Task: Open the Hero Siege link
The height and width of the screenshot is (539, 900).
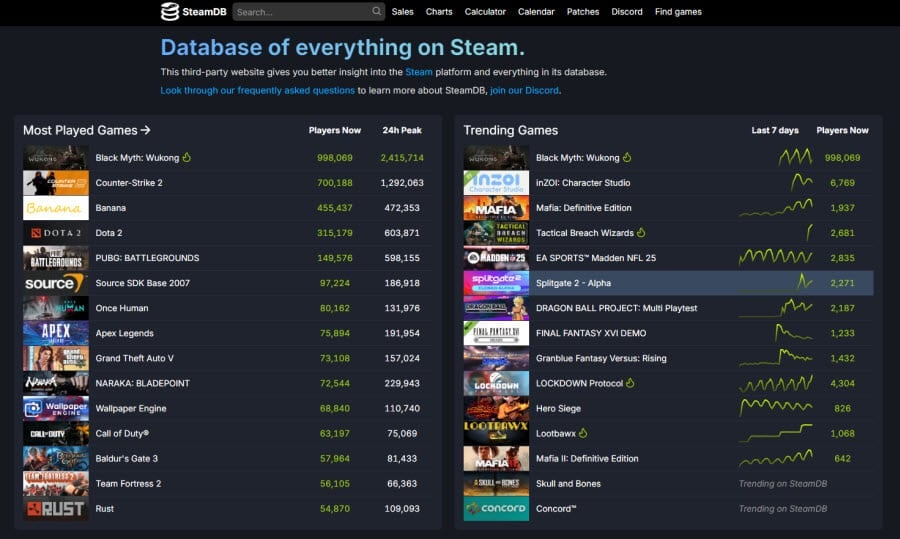Action: (558, 408)
